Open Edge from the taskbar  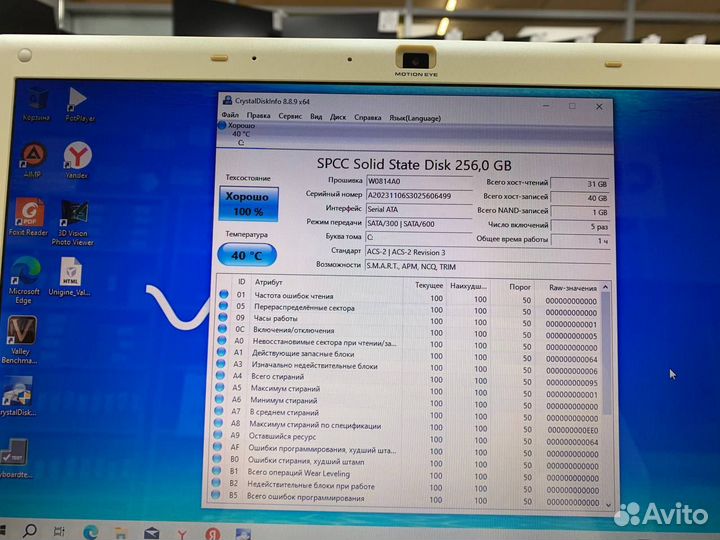(90, 532)
